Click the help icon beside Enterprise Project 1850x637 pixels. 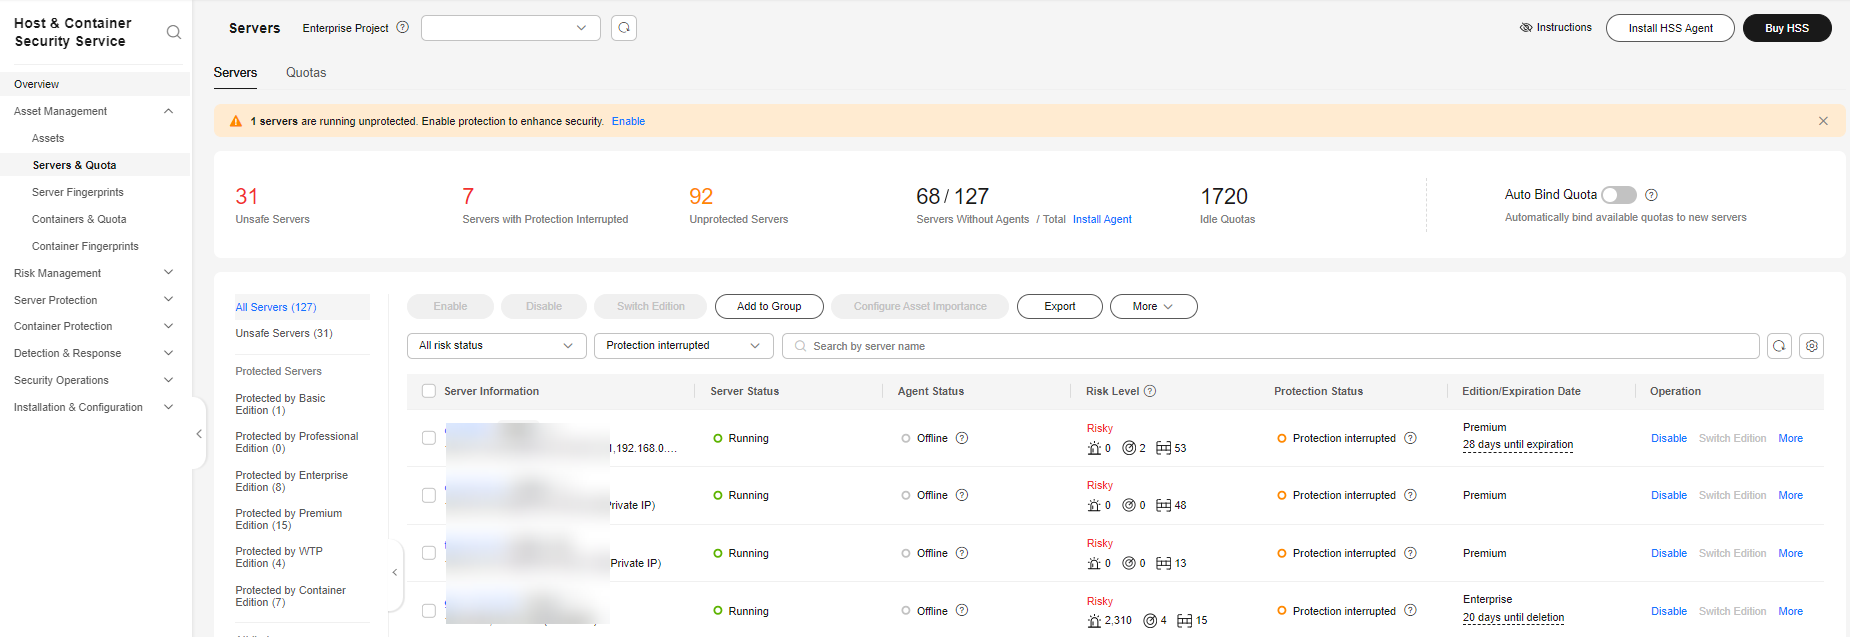(x=403, y=28)
